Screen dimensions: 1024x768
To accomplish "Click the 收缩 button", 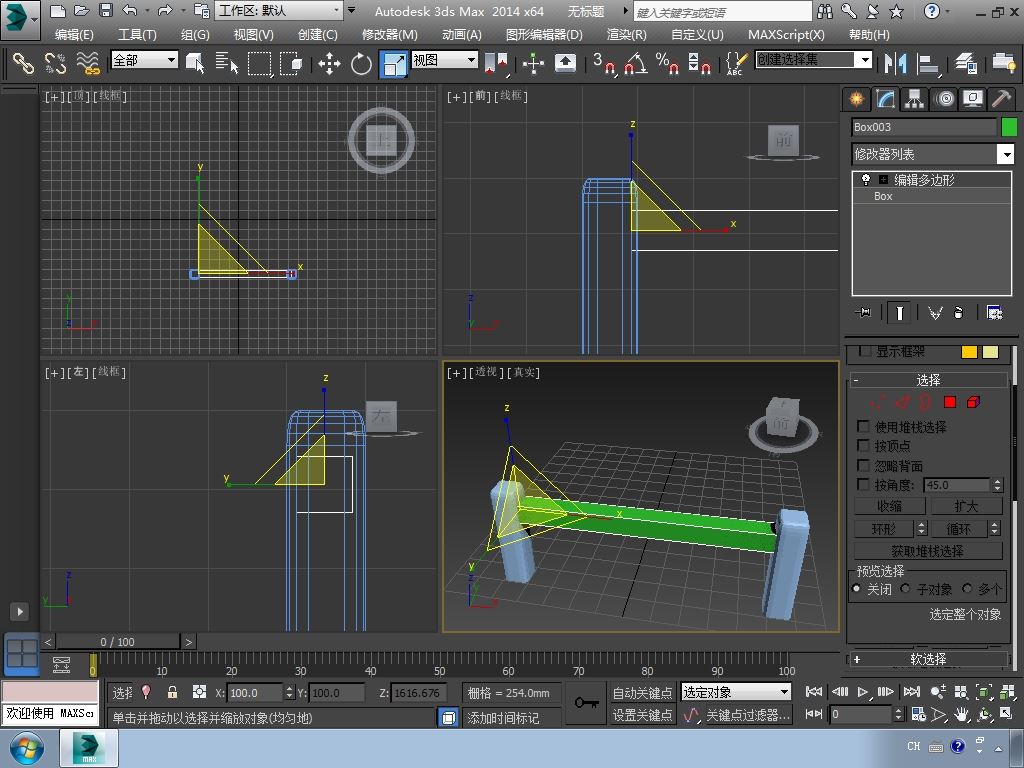I will click(x=889, y=506).
